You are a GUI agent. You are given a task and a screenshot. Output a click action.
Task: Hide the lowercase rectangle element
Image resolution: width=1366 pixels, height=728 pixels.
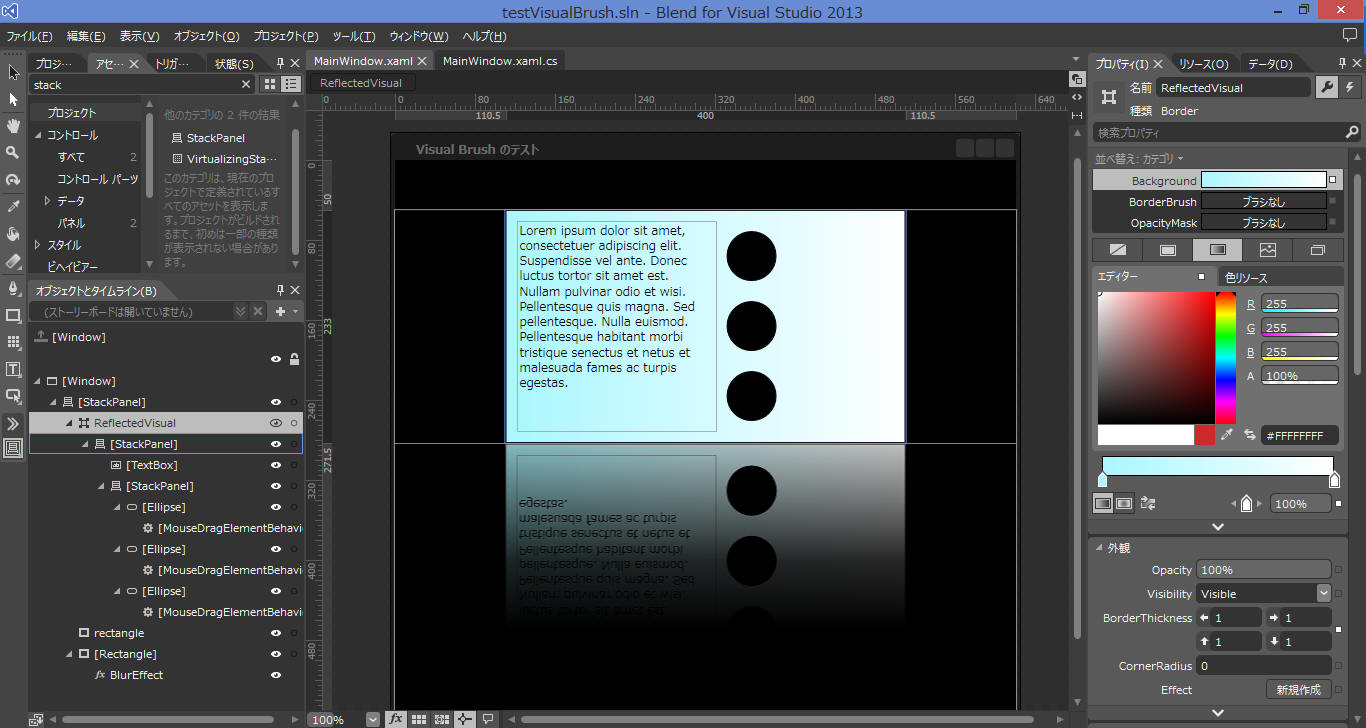[x=276, y=633]
